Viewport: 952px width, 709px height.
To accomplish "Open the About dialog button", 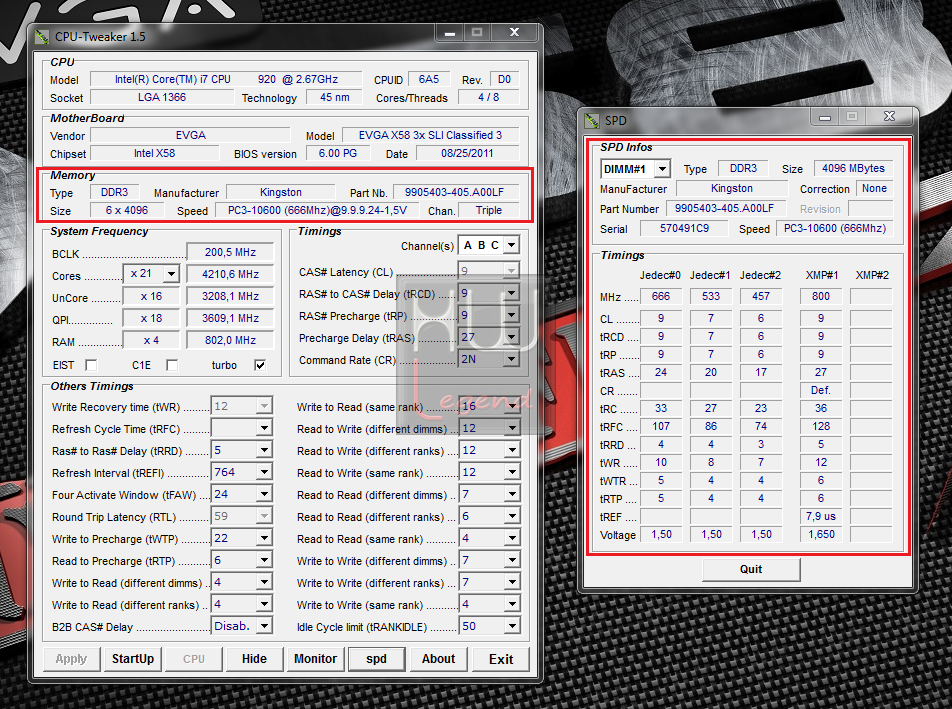I will (438, 659).
